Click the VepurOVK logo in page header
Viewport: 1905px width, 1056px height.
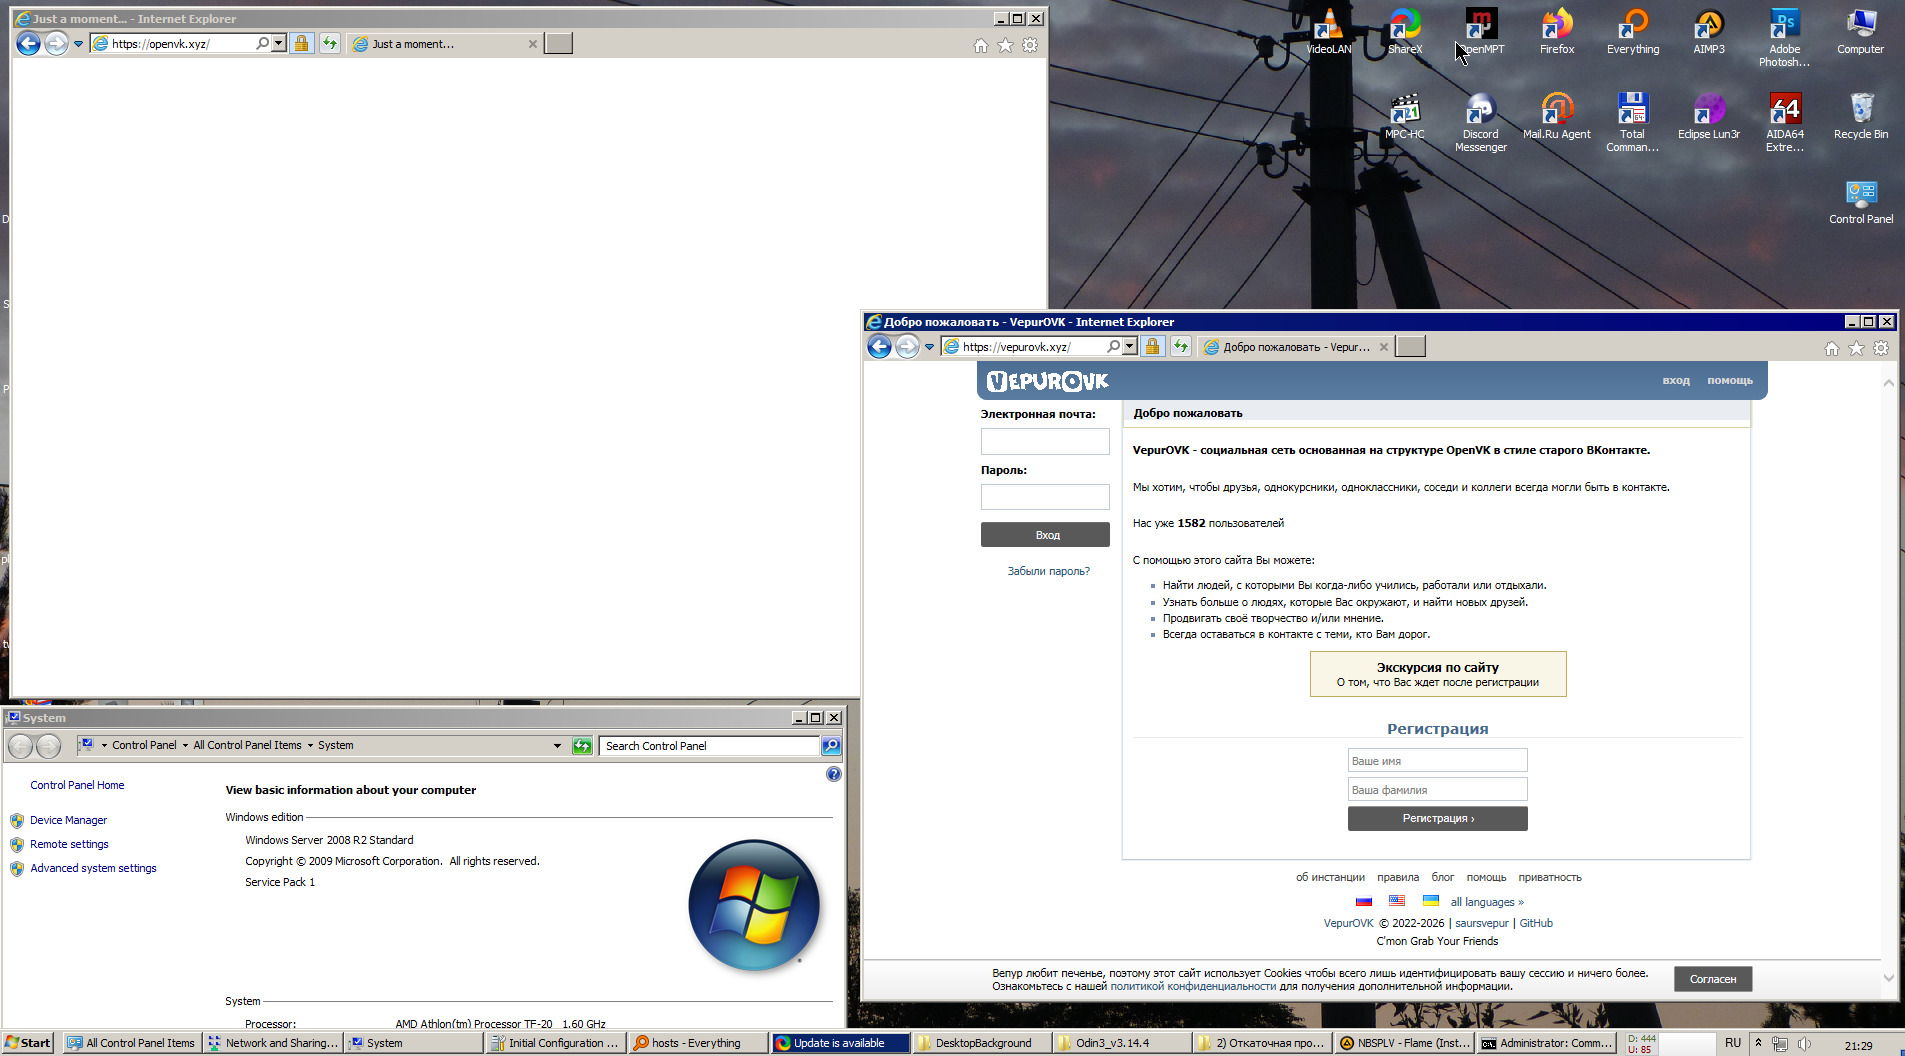point(1048,381)
